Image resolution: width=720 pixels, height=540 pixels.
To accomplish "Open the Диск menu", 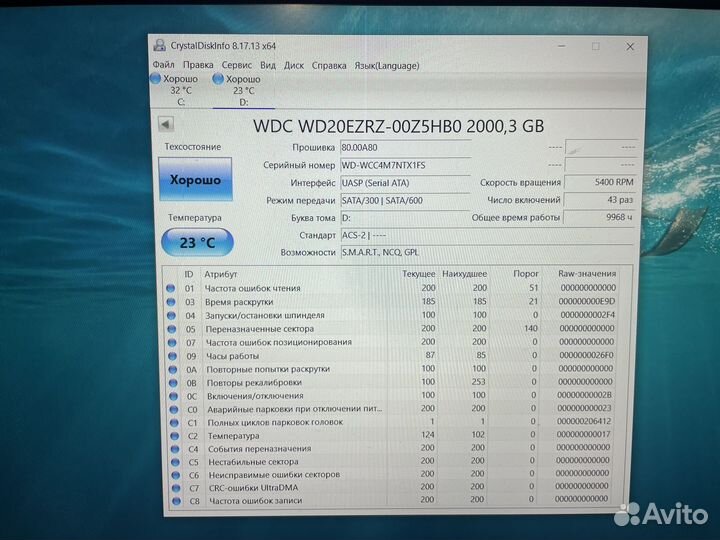I will click(x=294, y=65).
